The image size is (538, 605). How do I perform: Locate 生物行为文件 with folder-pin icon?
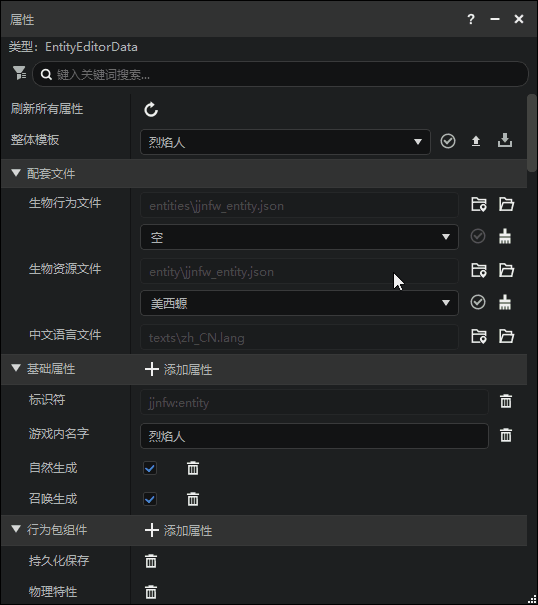[x=479, y=204]
